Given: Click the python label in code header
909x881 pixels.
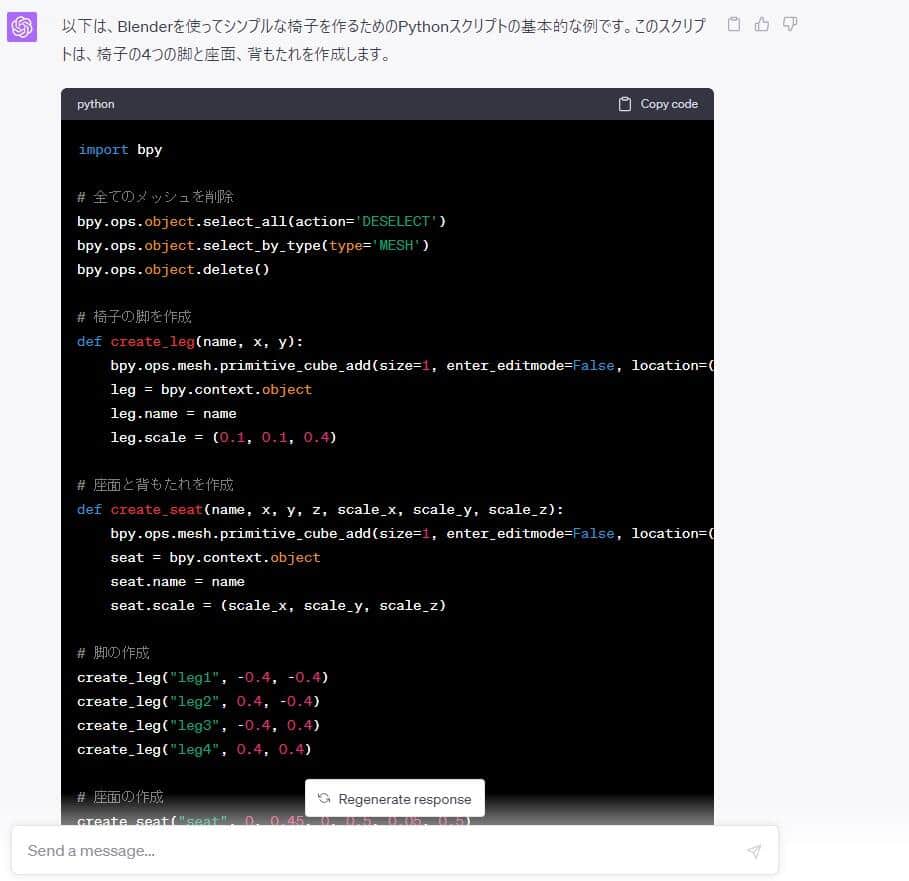Looking at the screenshot, I should [96, 104].
